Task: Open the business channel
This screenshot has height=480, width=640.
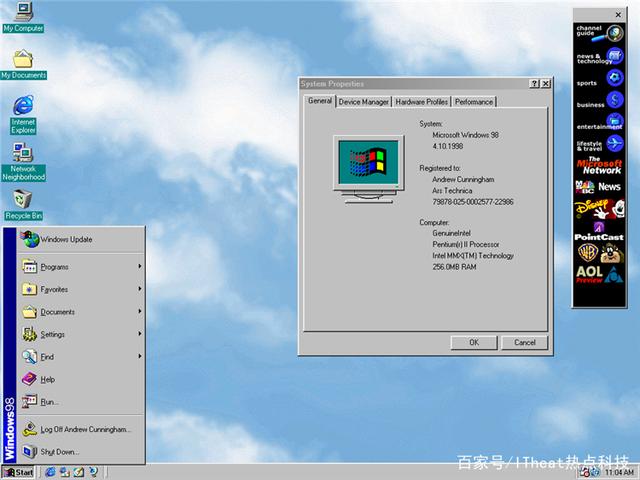Action: point(599,101)
